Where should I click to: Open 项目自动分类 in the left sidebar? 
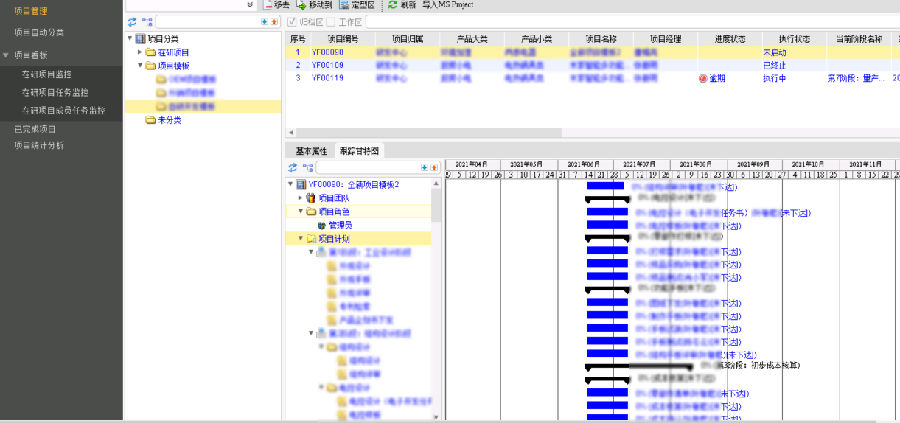[38, 33]
